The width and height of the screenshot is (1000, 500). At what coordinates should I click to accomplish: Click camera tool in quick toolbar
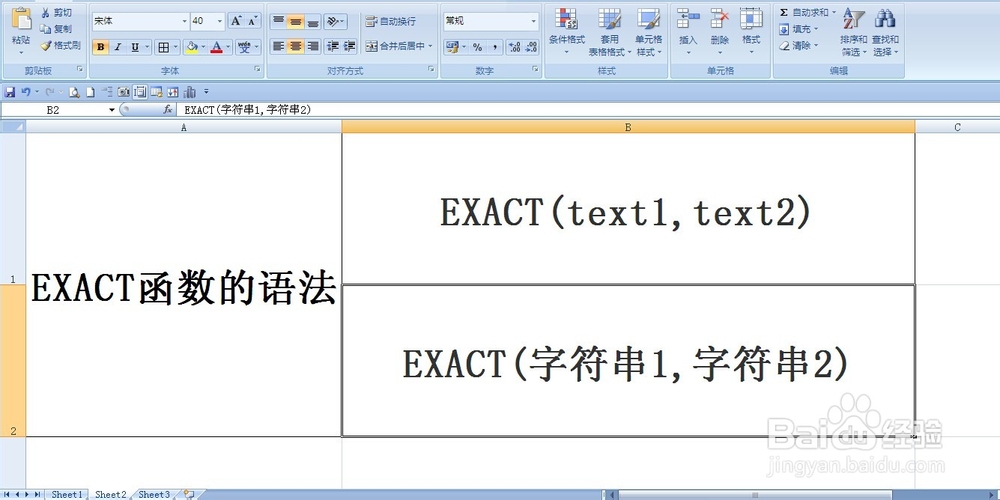(124, 92)
